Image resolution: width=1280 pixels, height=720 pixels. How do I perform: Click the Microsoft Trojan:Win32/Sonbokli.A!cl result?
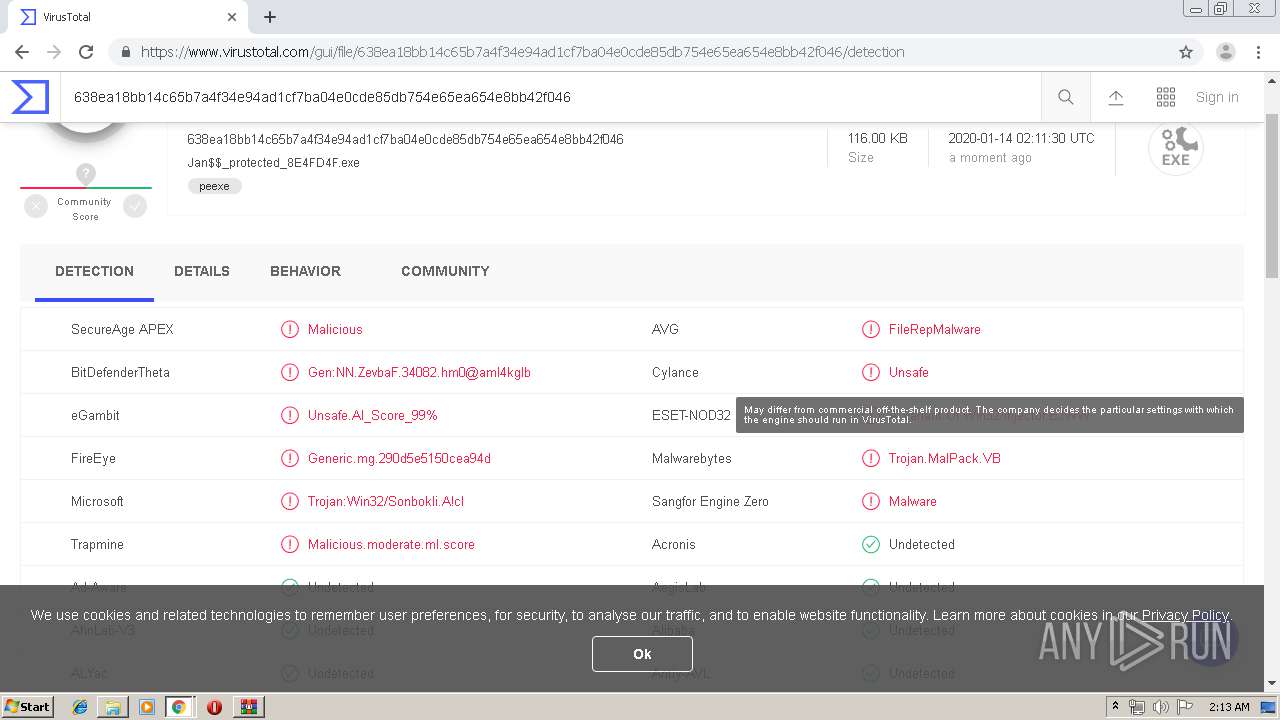click(385, 501)
